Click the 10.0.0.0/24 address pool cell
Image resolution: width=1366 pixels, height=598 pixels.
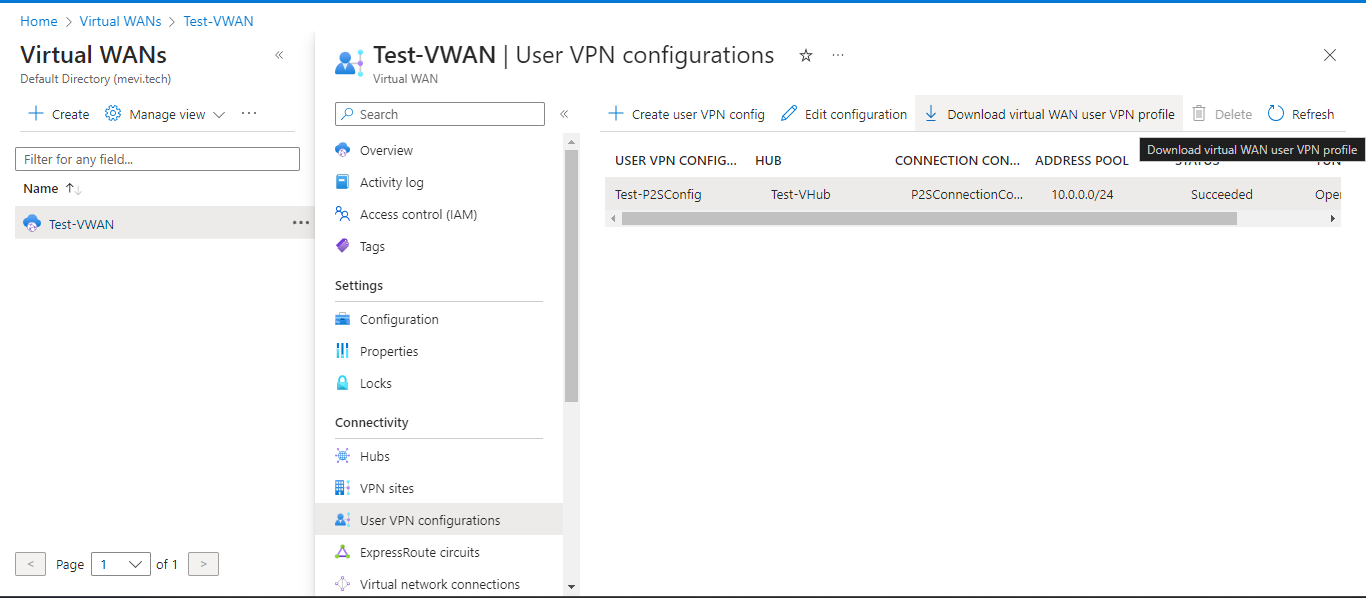(1082, 194)
